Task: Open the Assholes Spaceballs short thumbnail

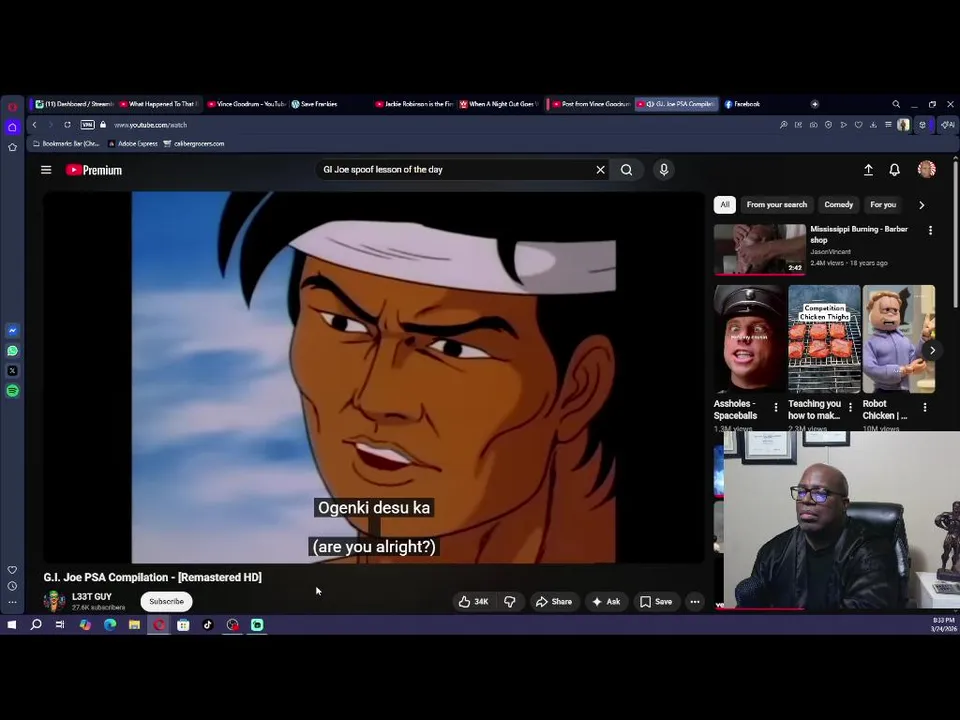Action: (x=749, y=339)
